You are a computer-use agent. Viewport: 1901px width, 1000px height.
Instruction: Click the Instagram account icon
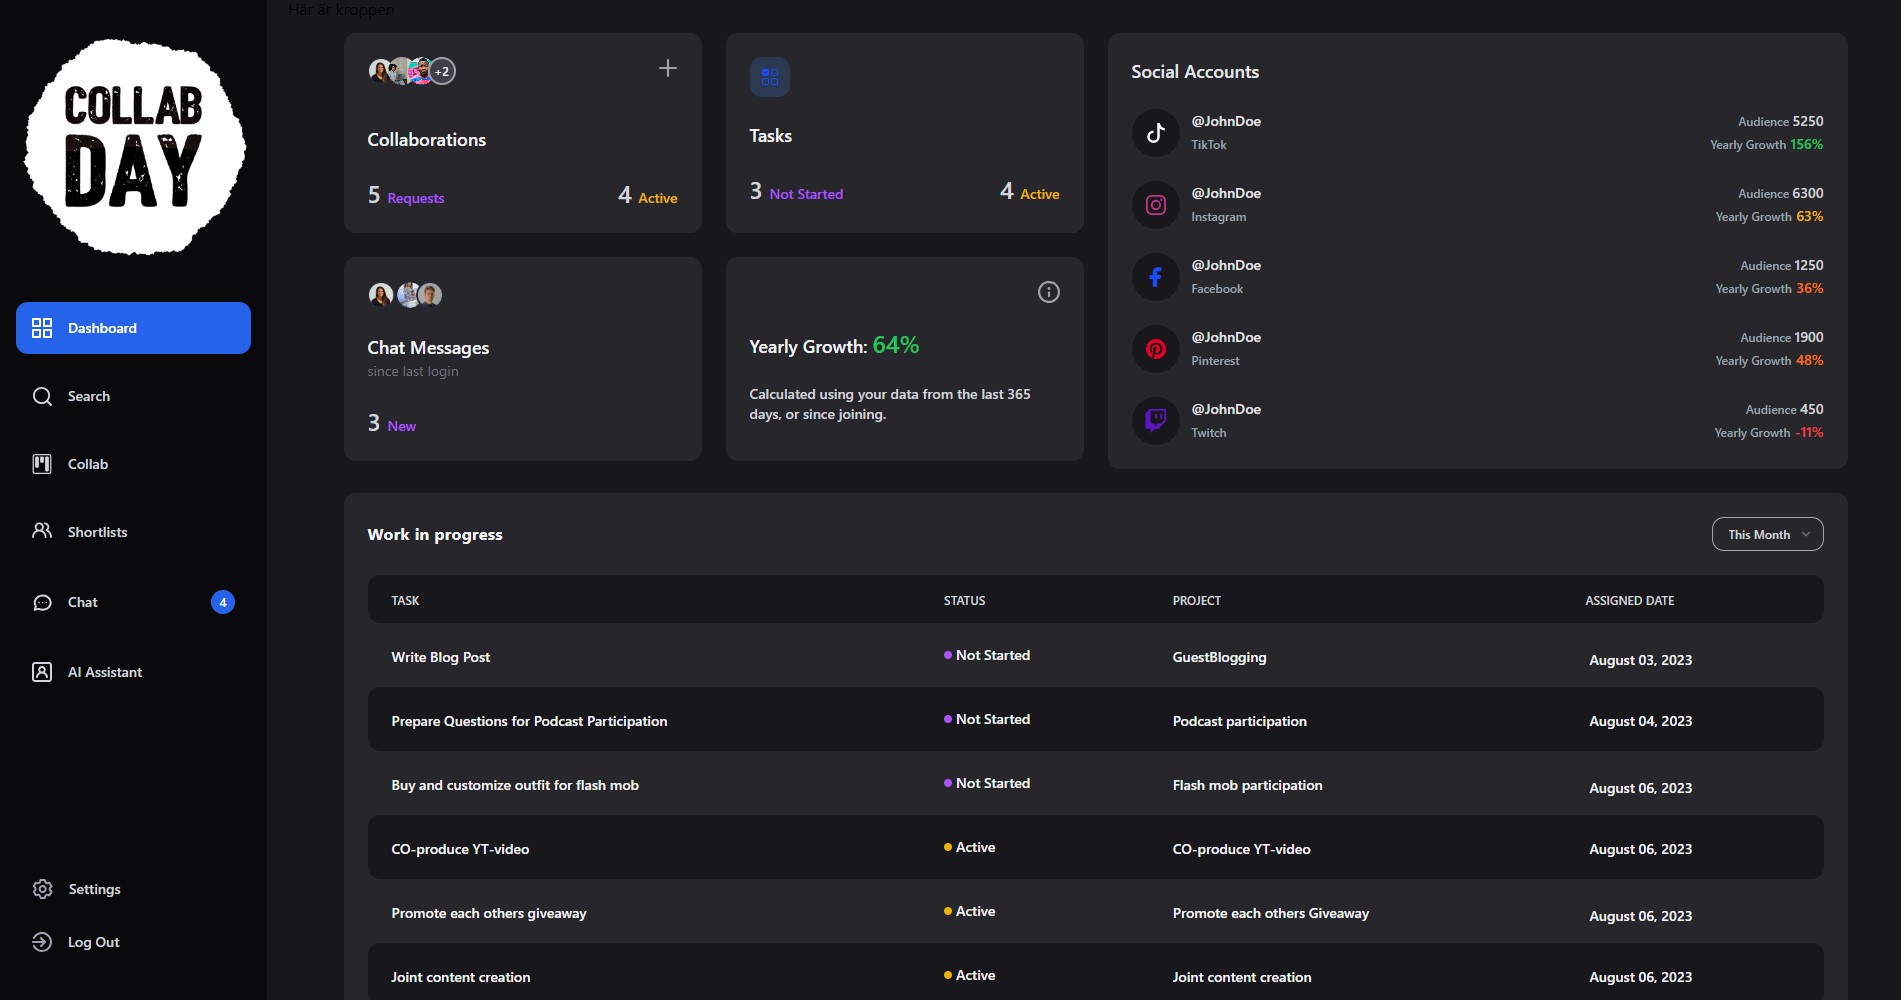[x=1155, y=205]
